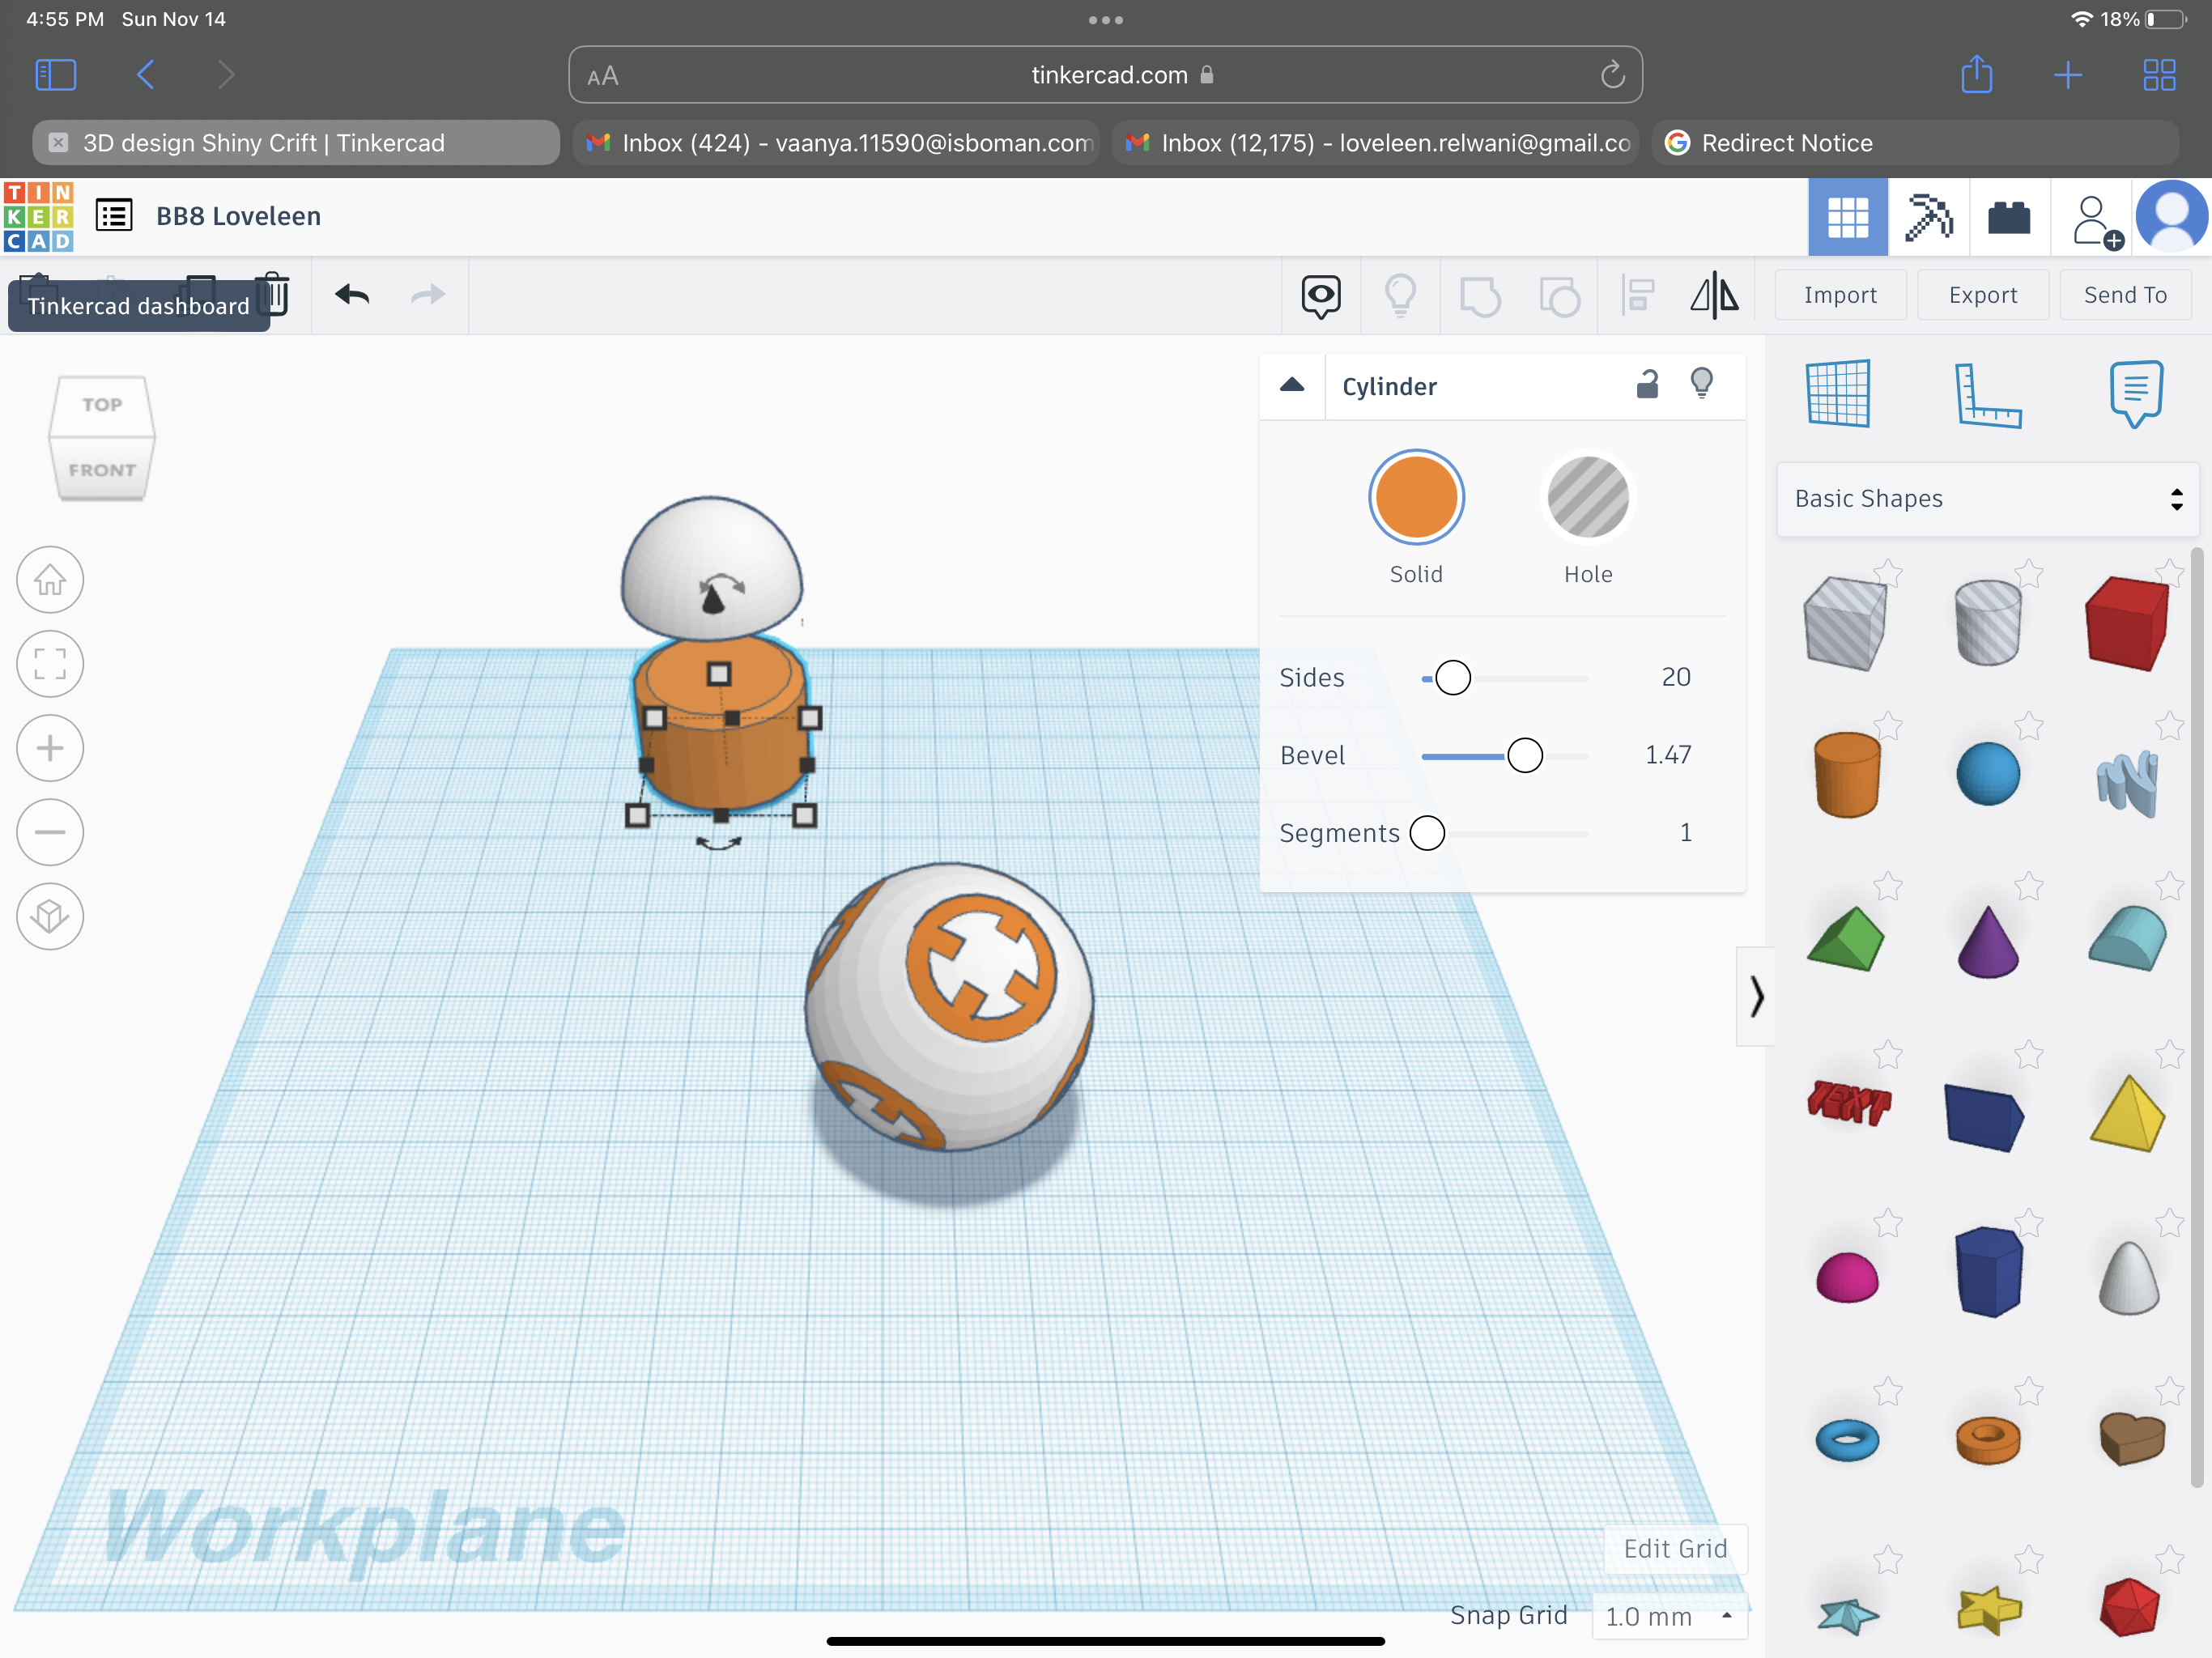Image resolution: width=2212 pixels, height=1658 pixels.
Task: Go back in Safari
Action: point(145,75)
